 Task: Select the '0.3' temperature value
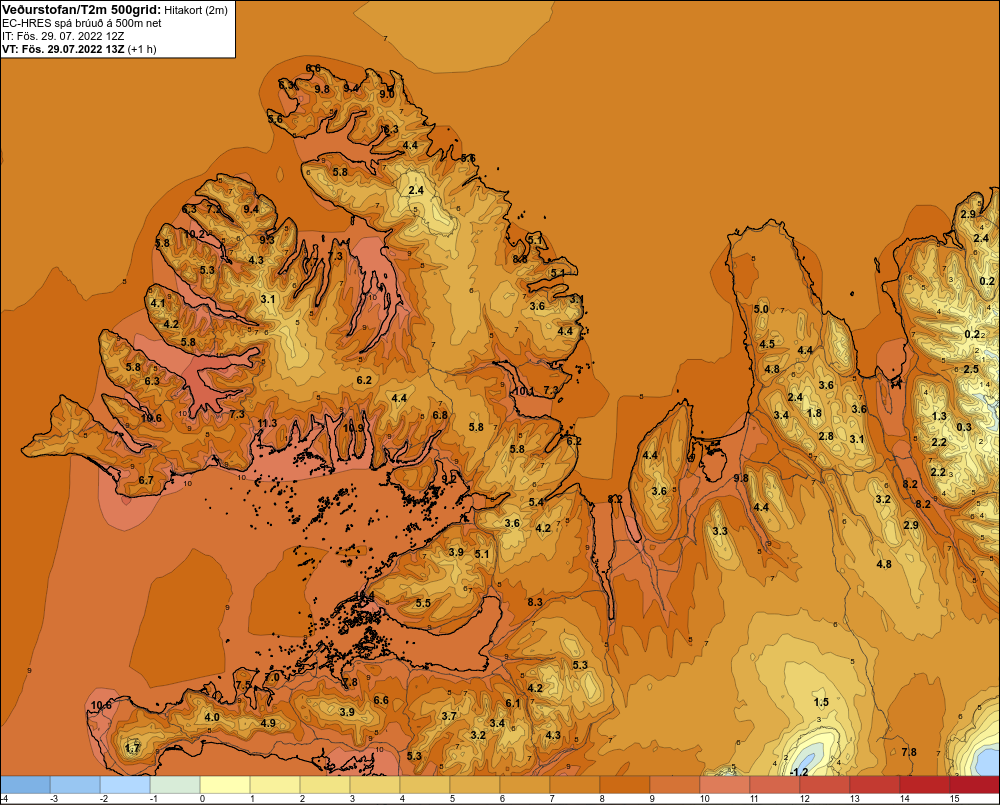964,427
